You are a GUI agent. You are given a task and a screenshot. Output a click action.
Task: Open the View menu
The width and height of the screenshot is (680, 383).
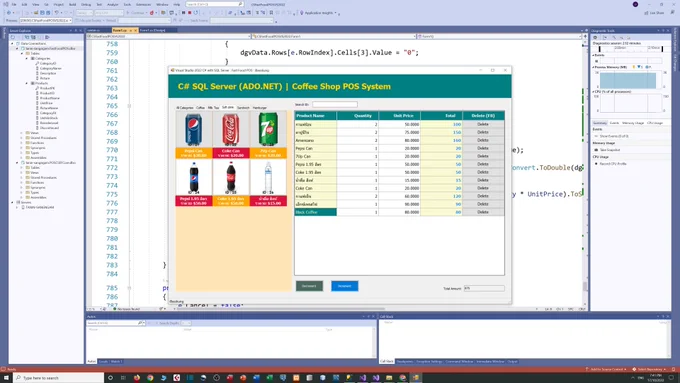(36, 4)
